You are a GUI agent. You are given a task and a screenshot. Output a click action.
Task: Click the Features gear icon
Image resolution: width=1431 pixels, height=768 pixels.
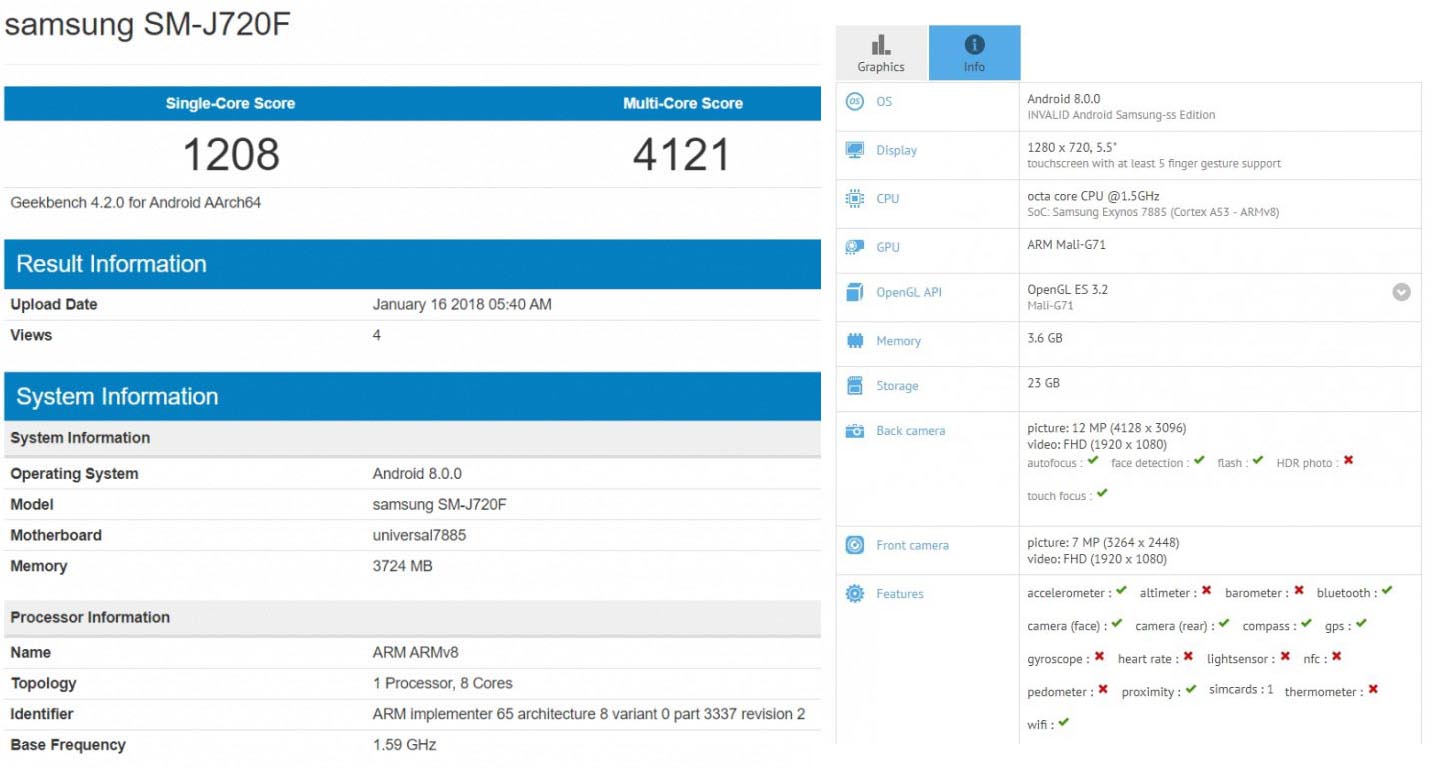coord(854,593)
